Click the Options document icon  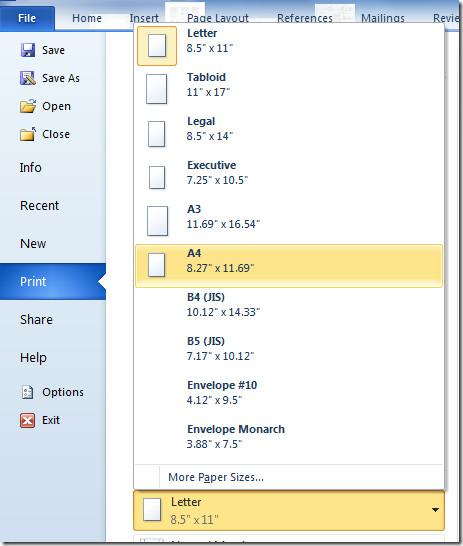click(28, 392)
